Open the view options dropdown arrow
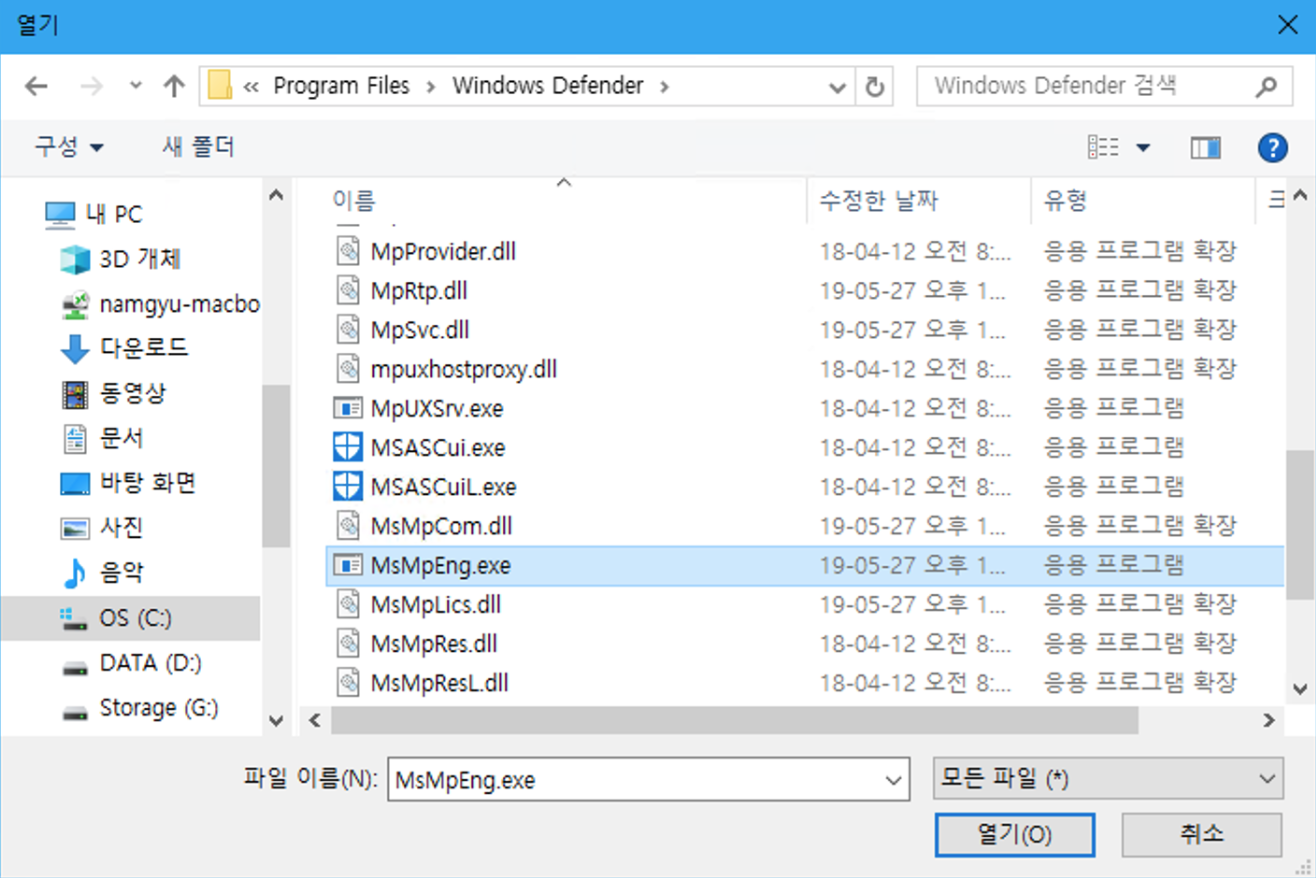Screen dimensions: 1316x878 (x=1142, y=149)
